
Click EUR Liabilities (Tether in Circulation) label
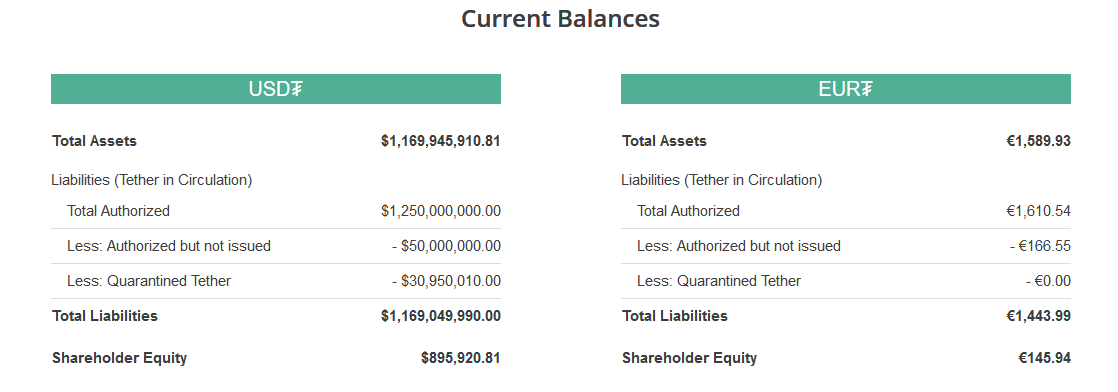(722, 180)
